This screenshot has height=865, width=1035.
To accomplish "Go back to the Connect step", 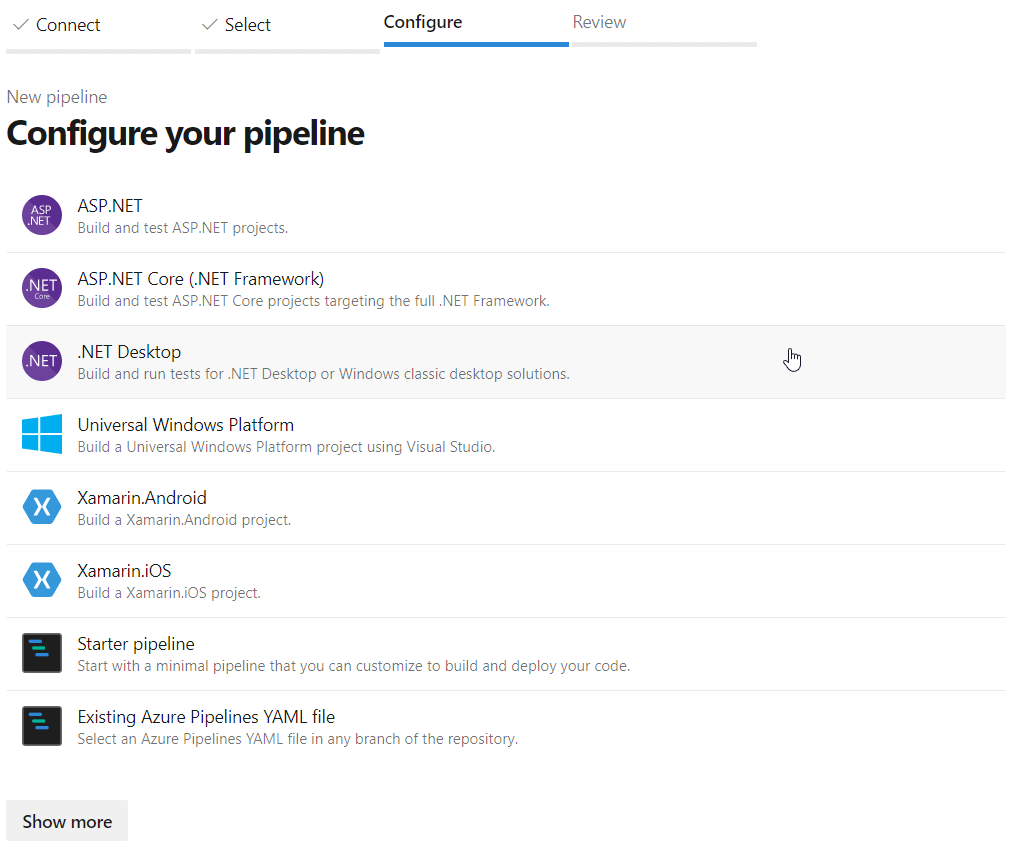I will 98,26.
